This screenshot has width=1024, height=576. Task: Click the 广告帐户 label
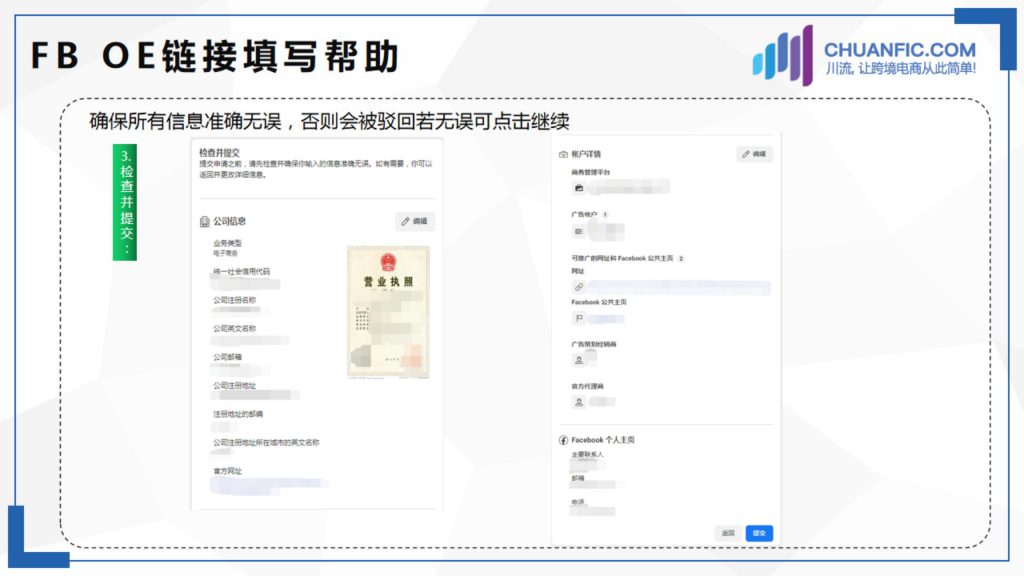[x=584, y=214]
